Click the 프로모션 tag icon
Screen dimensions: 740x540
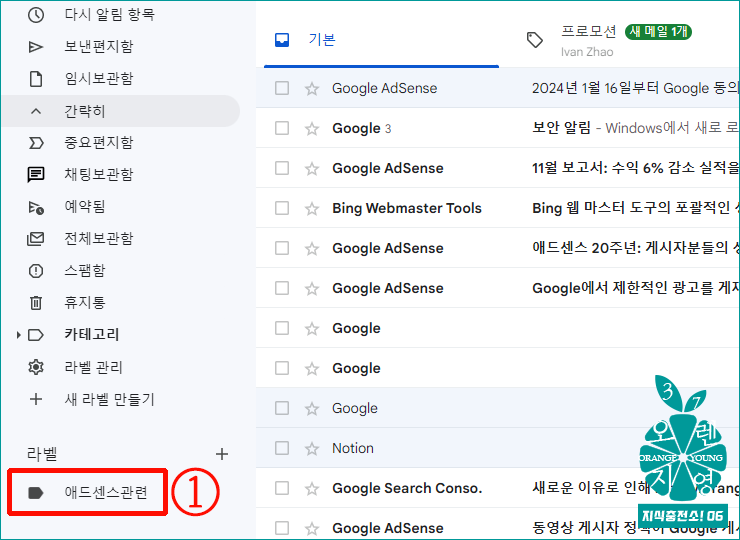[x=534, y=40]
